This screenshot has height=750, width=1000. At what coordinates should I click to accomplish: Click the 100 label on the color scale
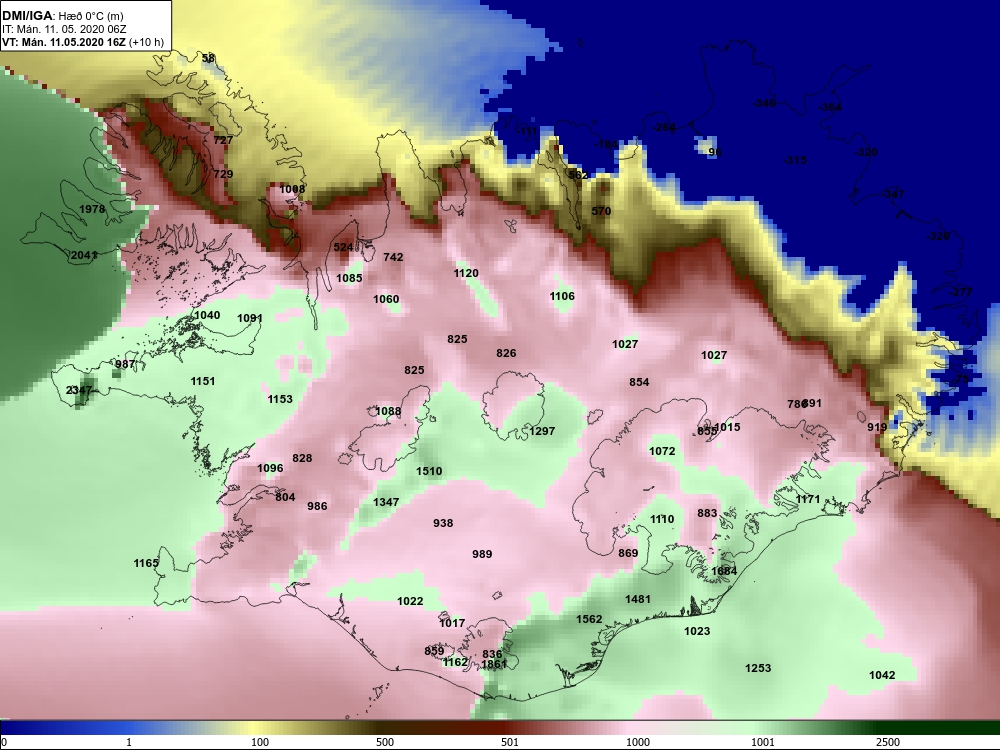point(260,742)
